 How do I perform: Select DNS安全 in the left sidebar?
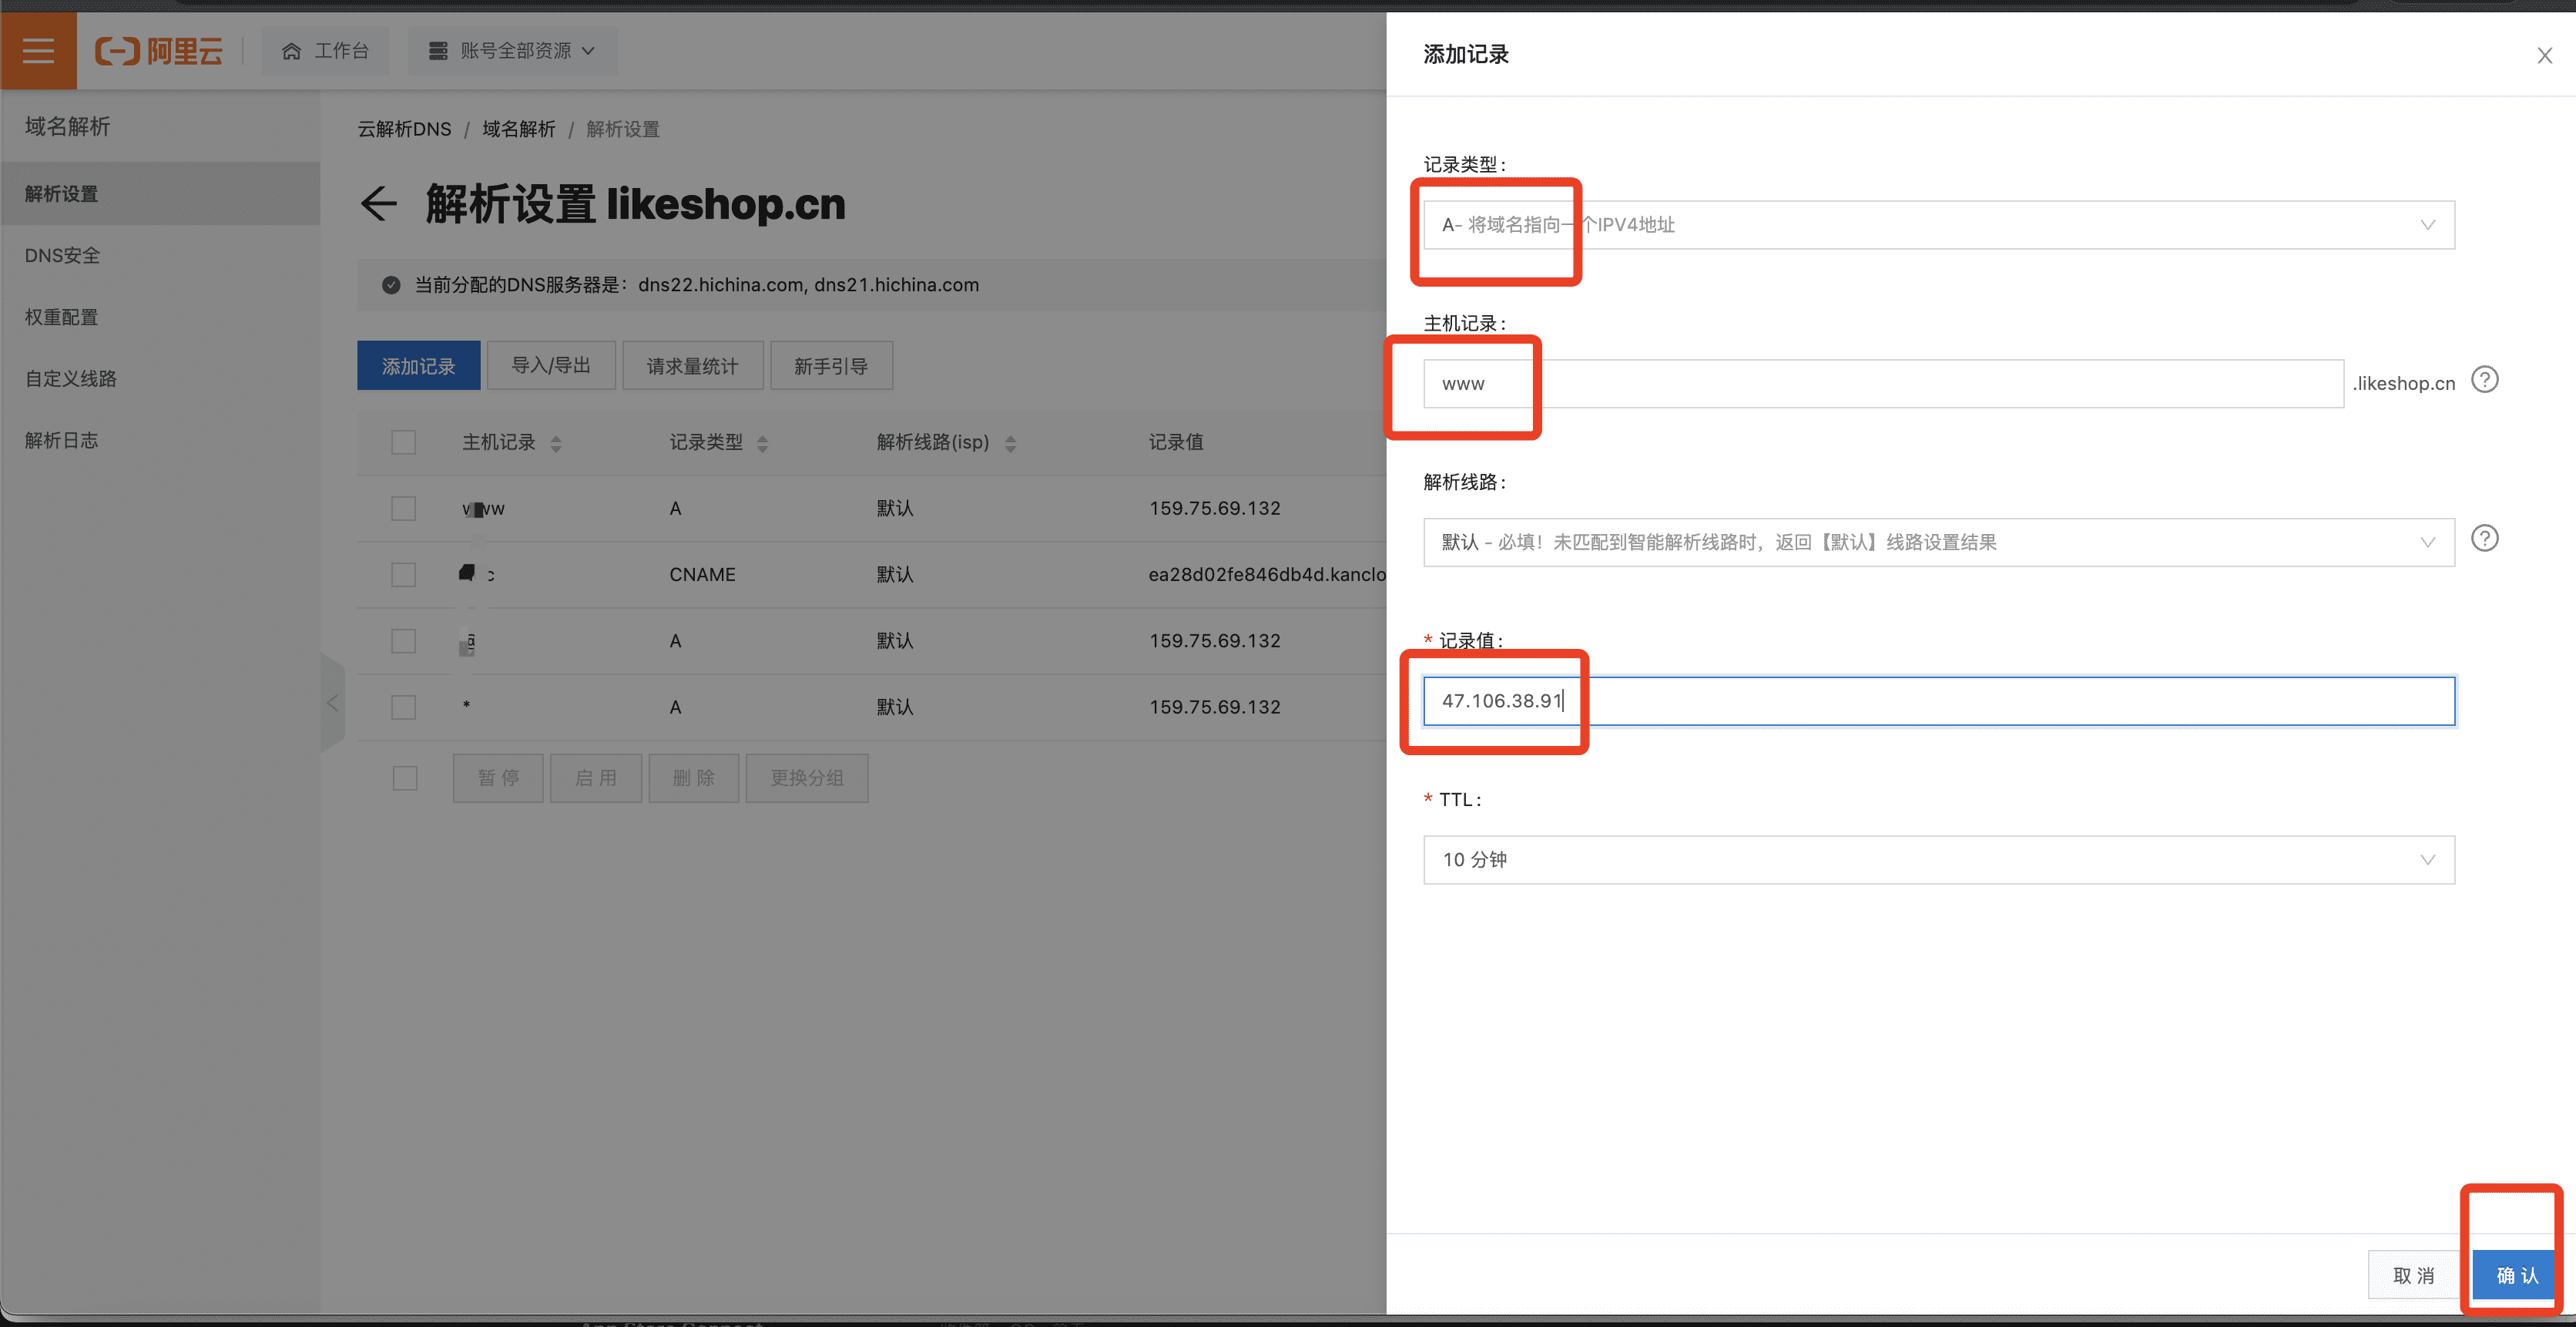tap(62, 256)
